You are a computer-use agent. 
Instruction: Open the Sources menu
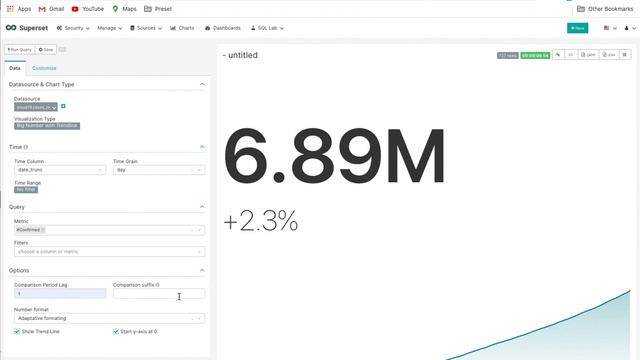click(146, 28)
